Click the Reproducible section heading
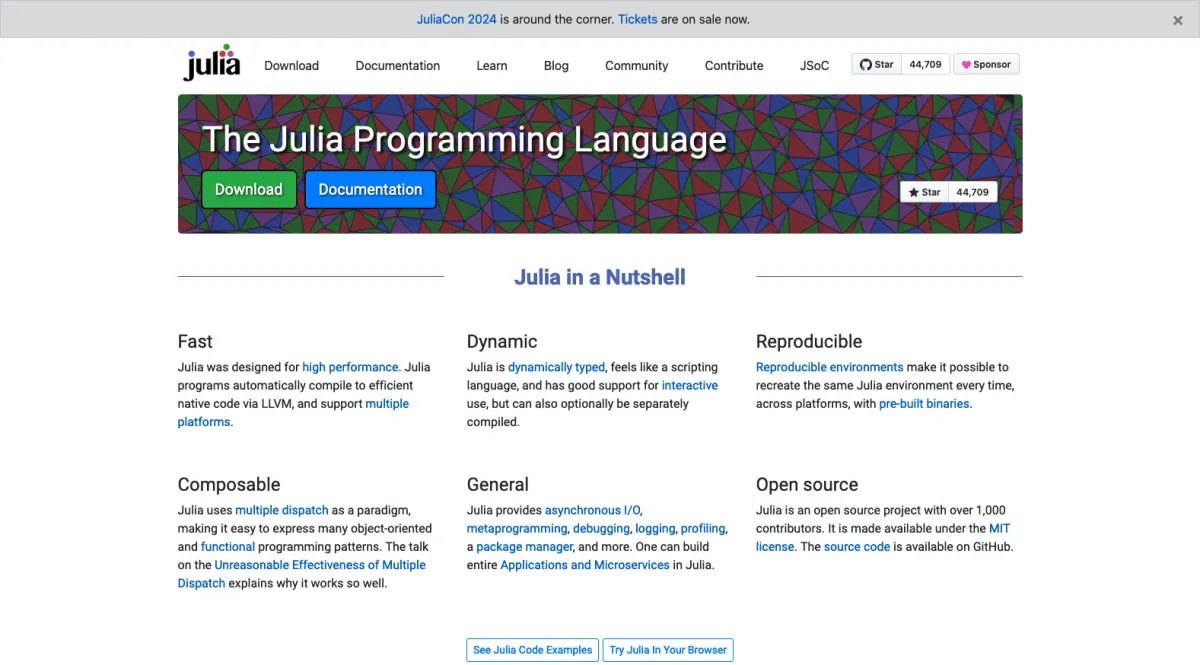The width and height of the screenshot is (1200, 665). (x=809, y=341)
